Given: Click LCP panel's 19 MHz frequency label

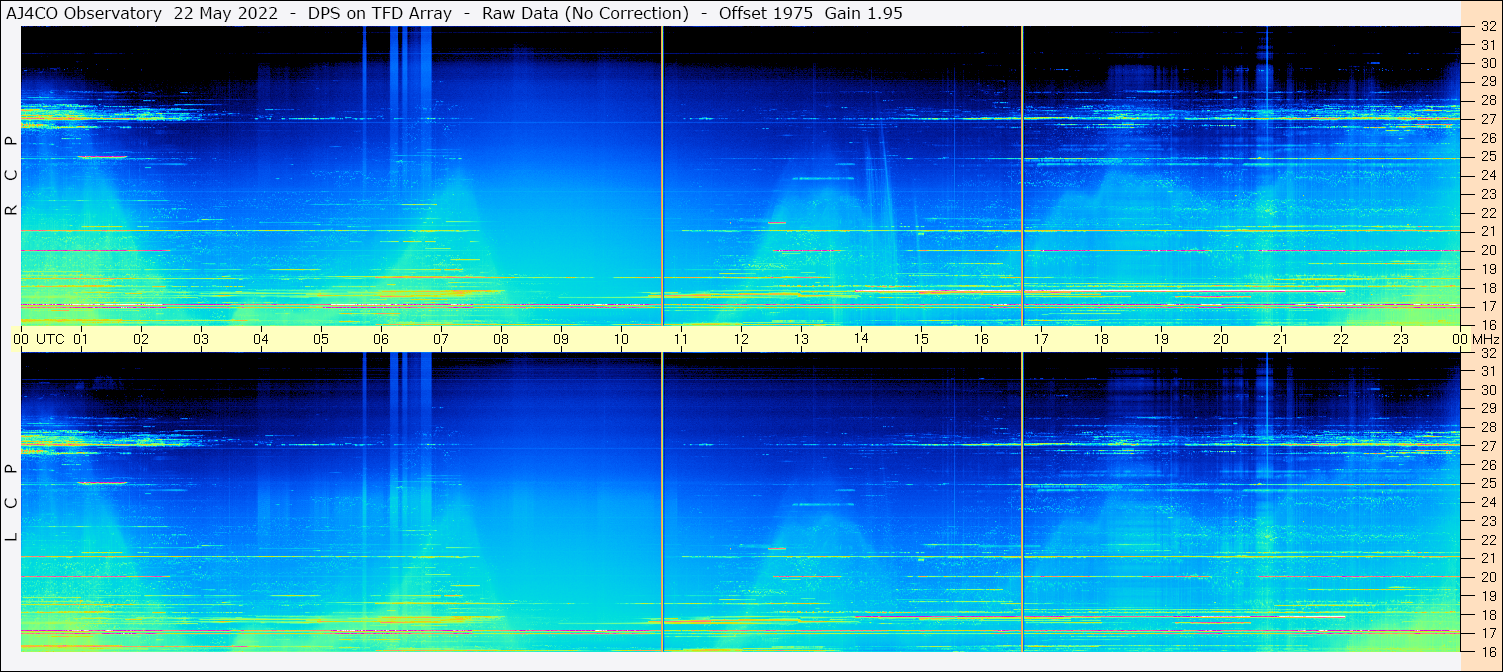Looking at the screenshot, I should pyautogui.click(x=1488, y=595).
